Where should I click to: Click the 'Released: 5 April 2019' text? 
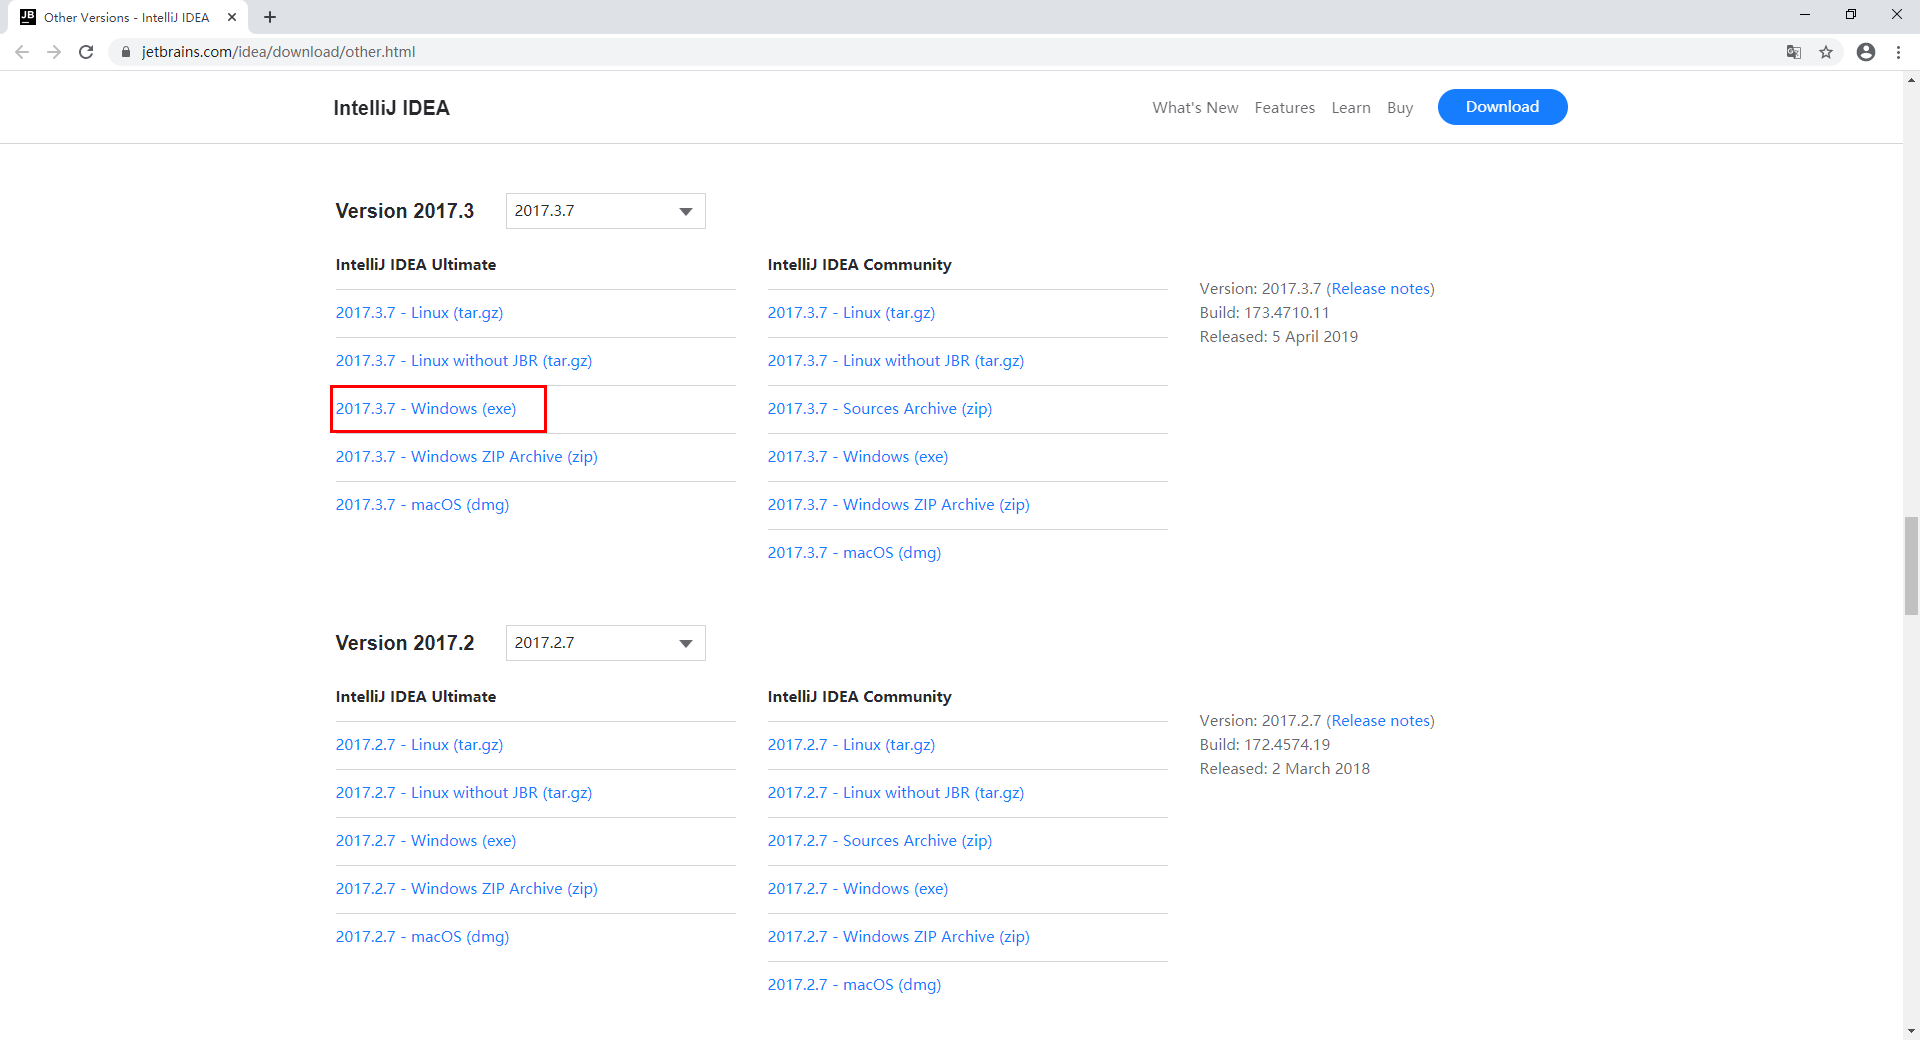click(1279, 337)
